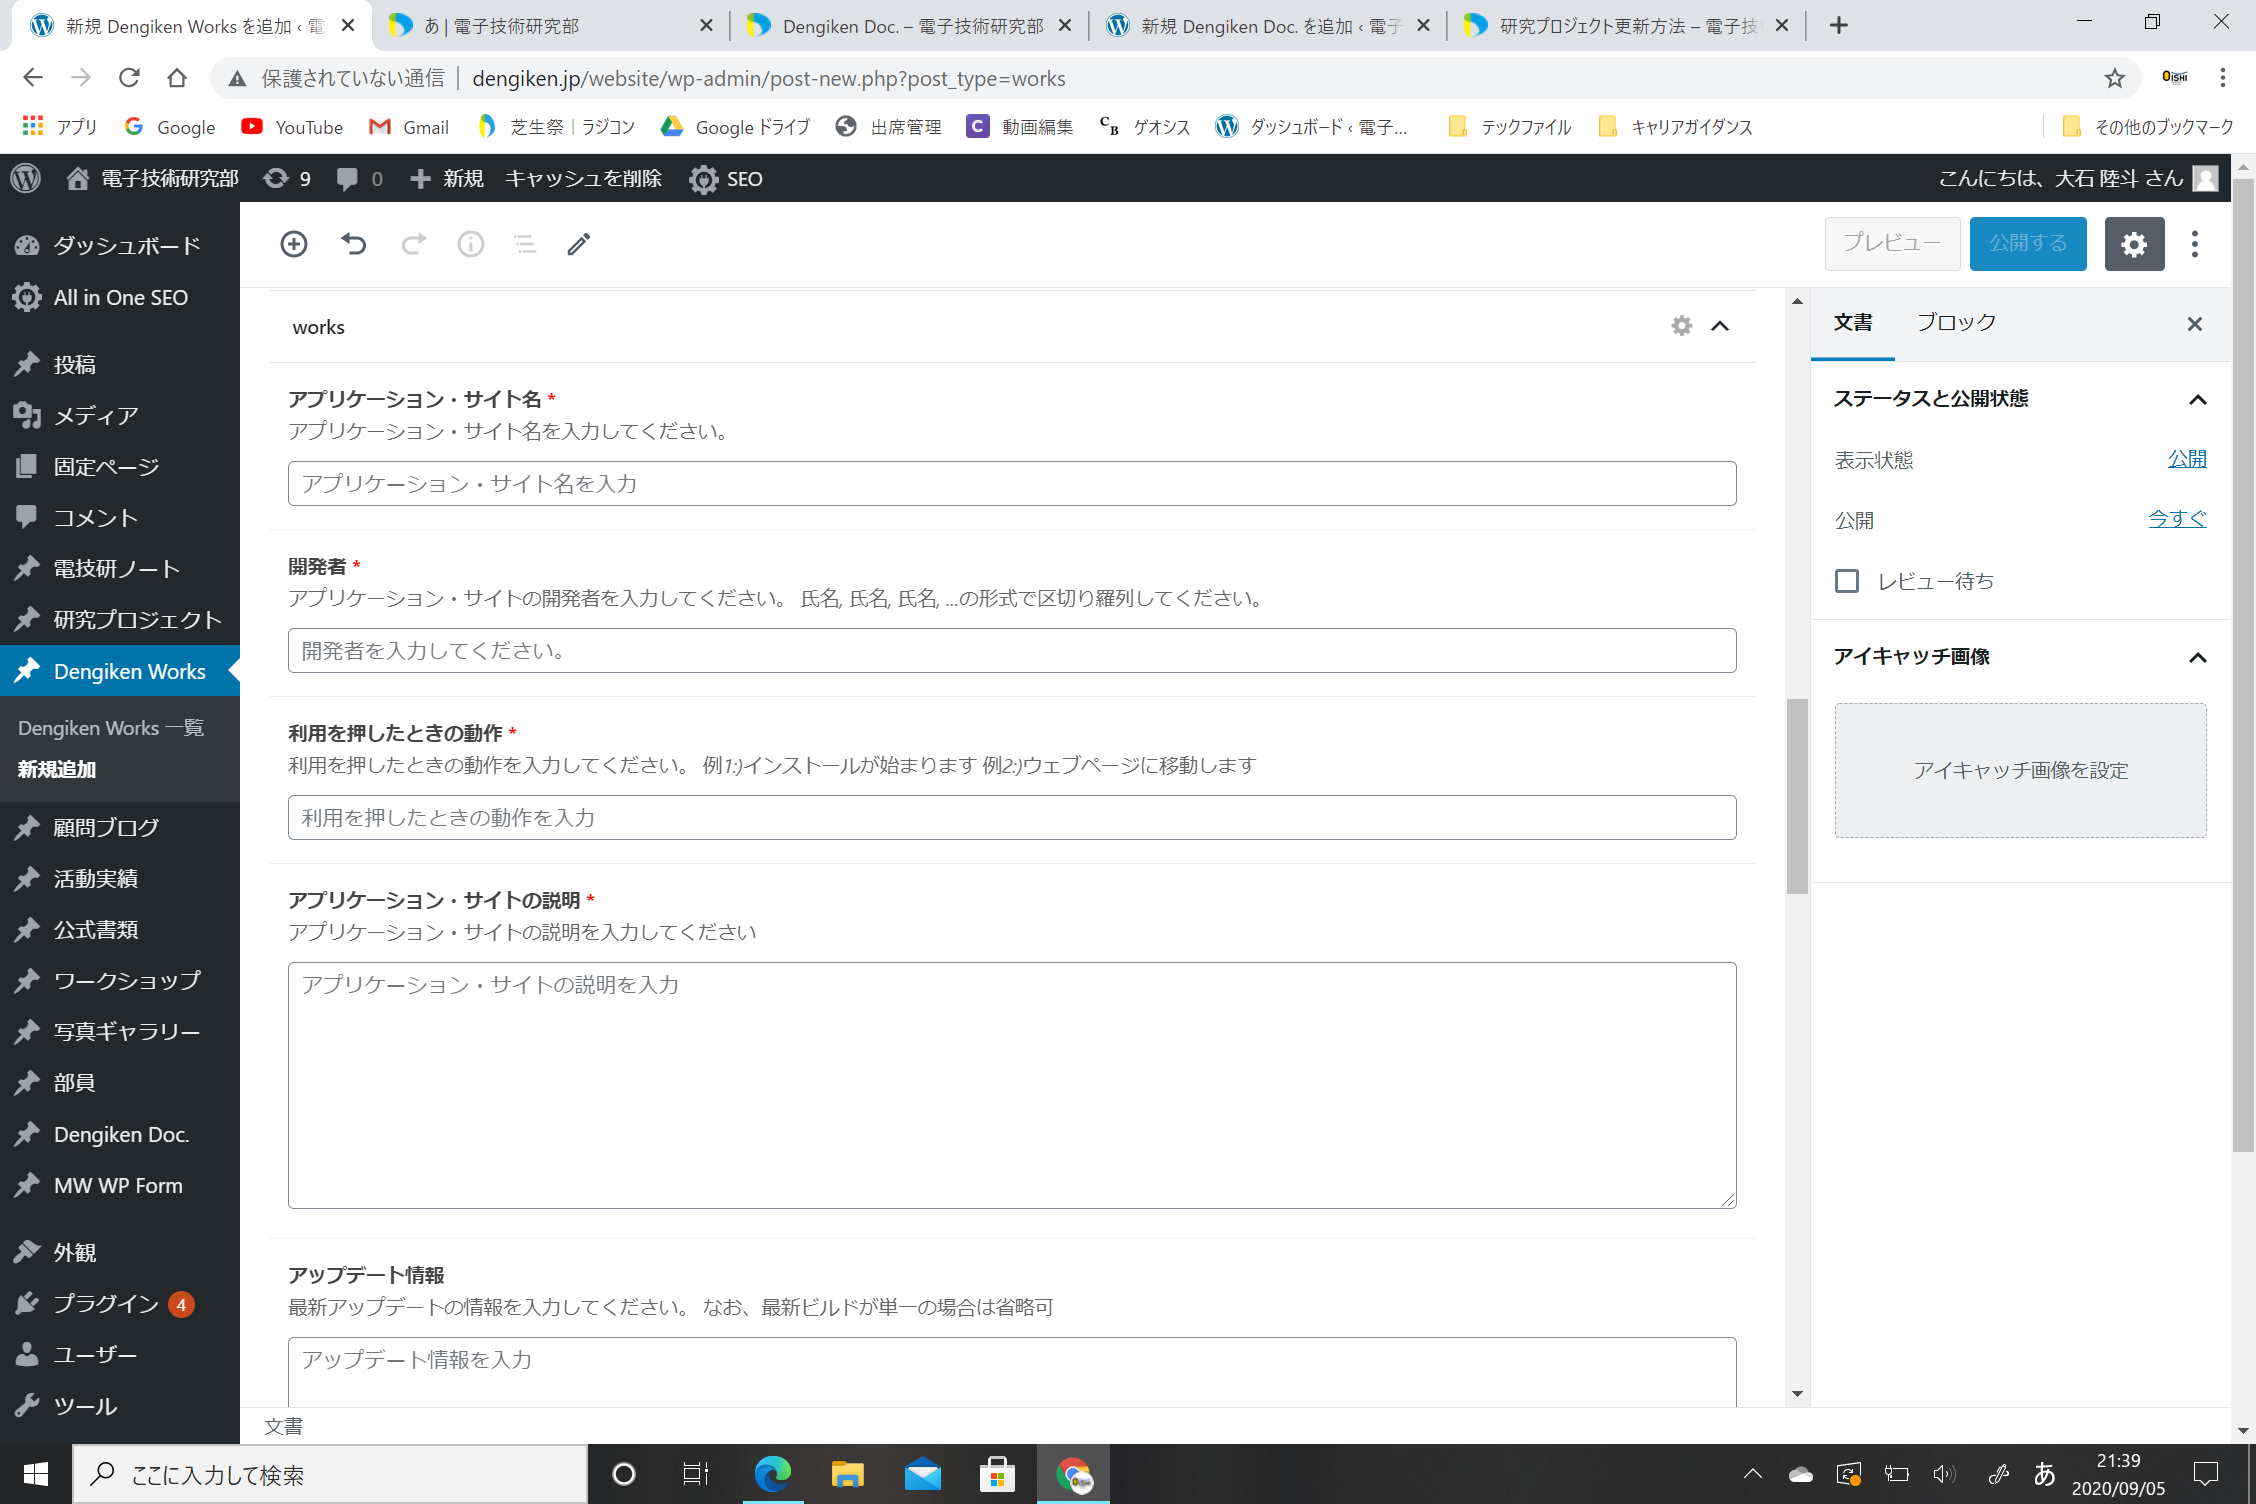Reload the page with browser refresh

click(129, 78)
